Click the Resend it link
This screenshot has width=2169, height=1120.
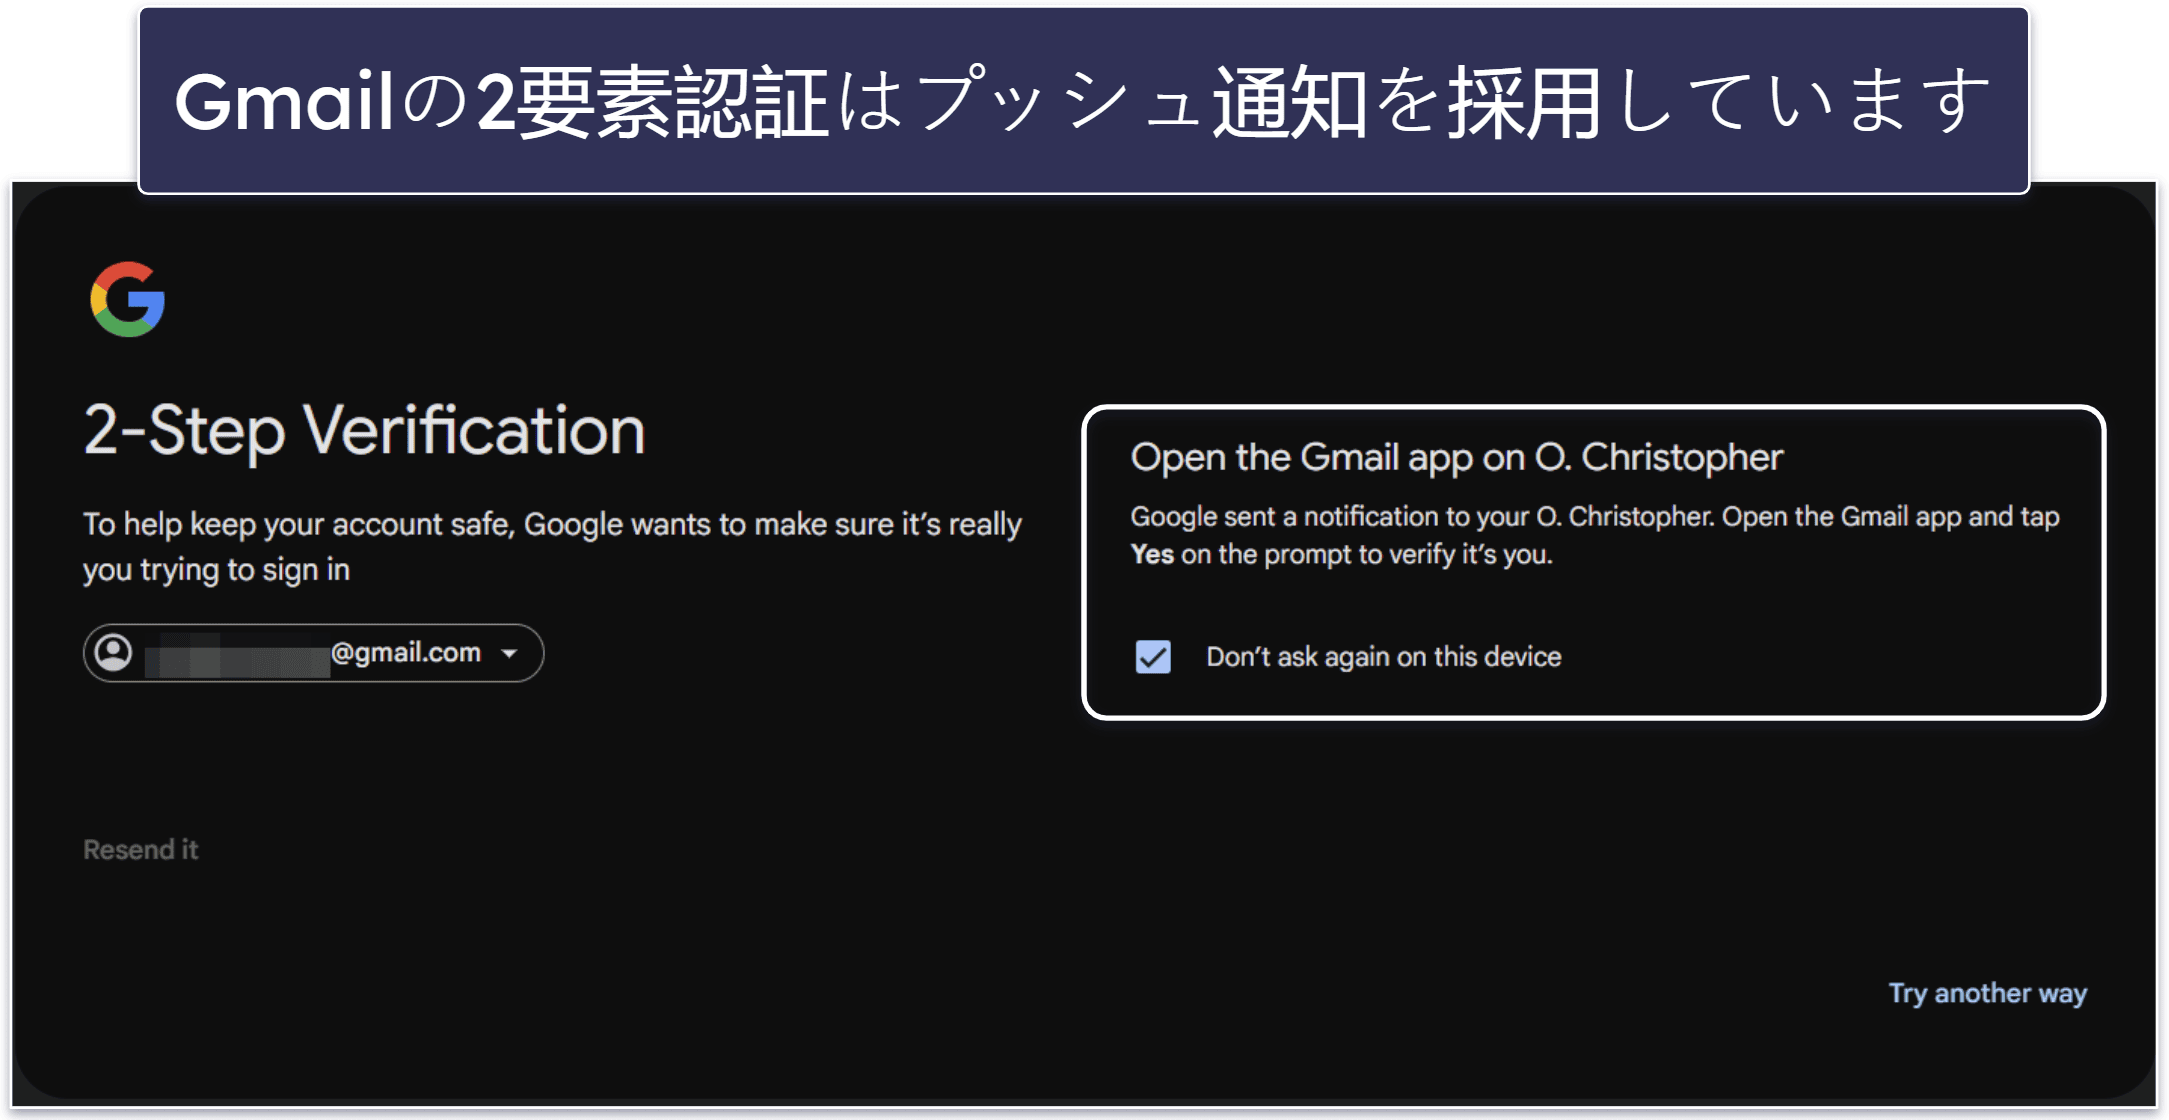141,850
